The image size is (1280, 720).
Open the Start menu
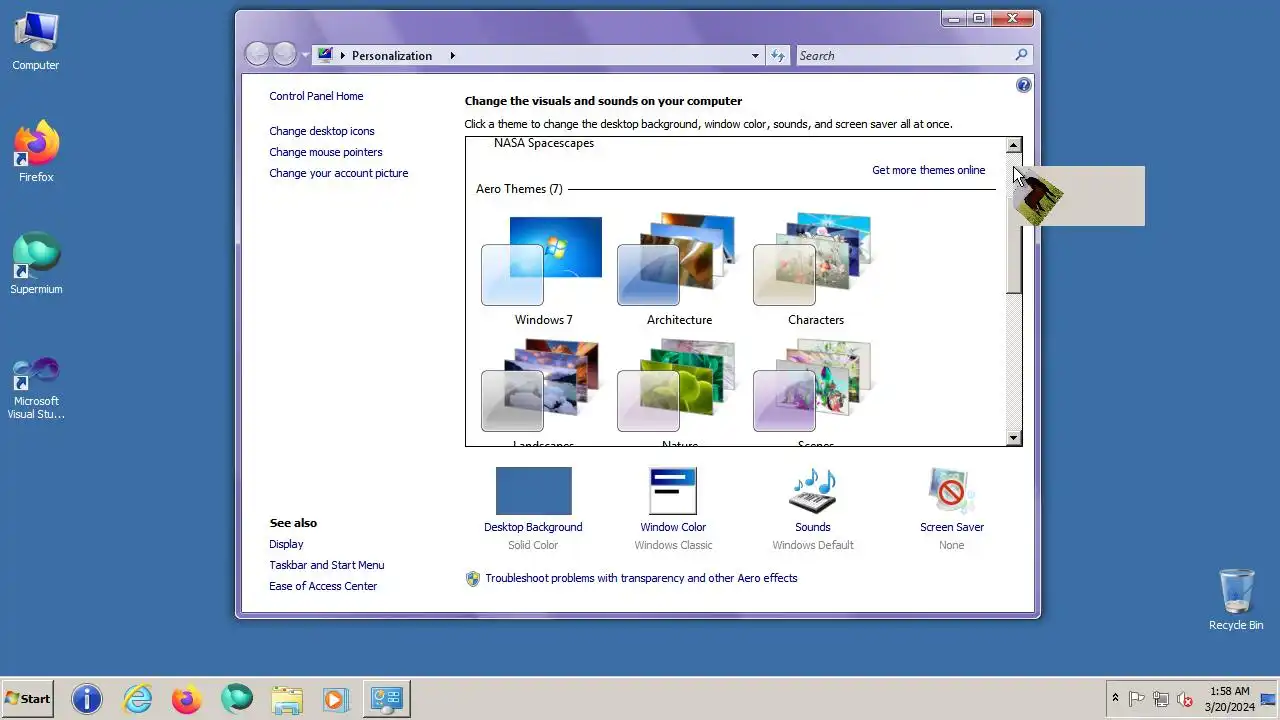27,699
